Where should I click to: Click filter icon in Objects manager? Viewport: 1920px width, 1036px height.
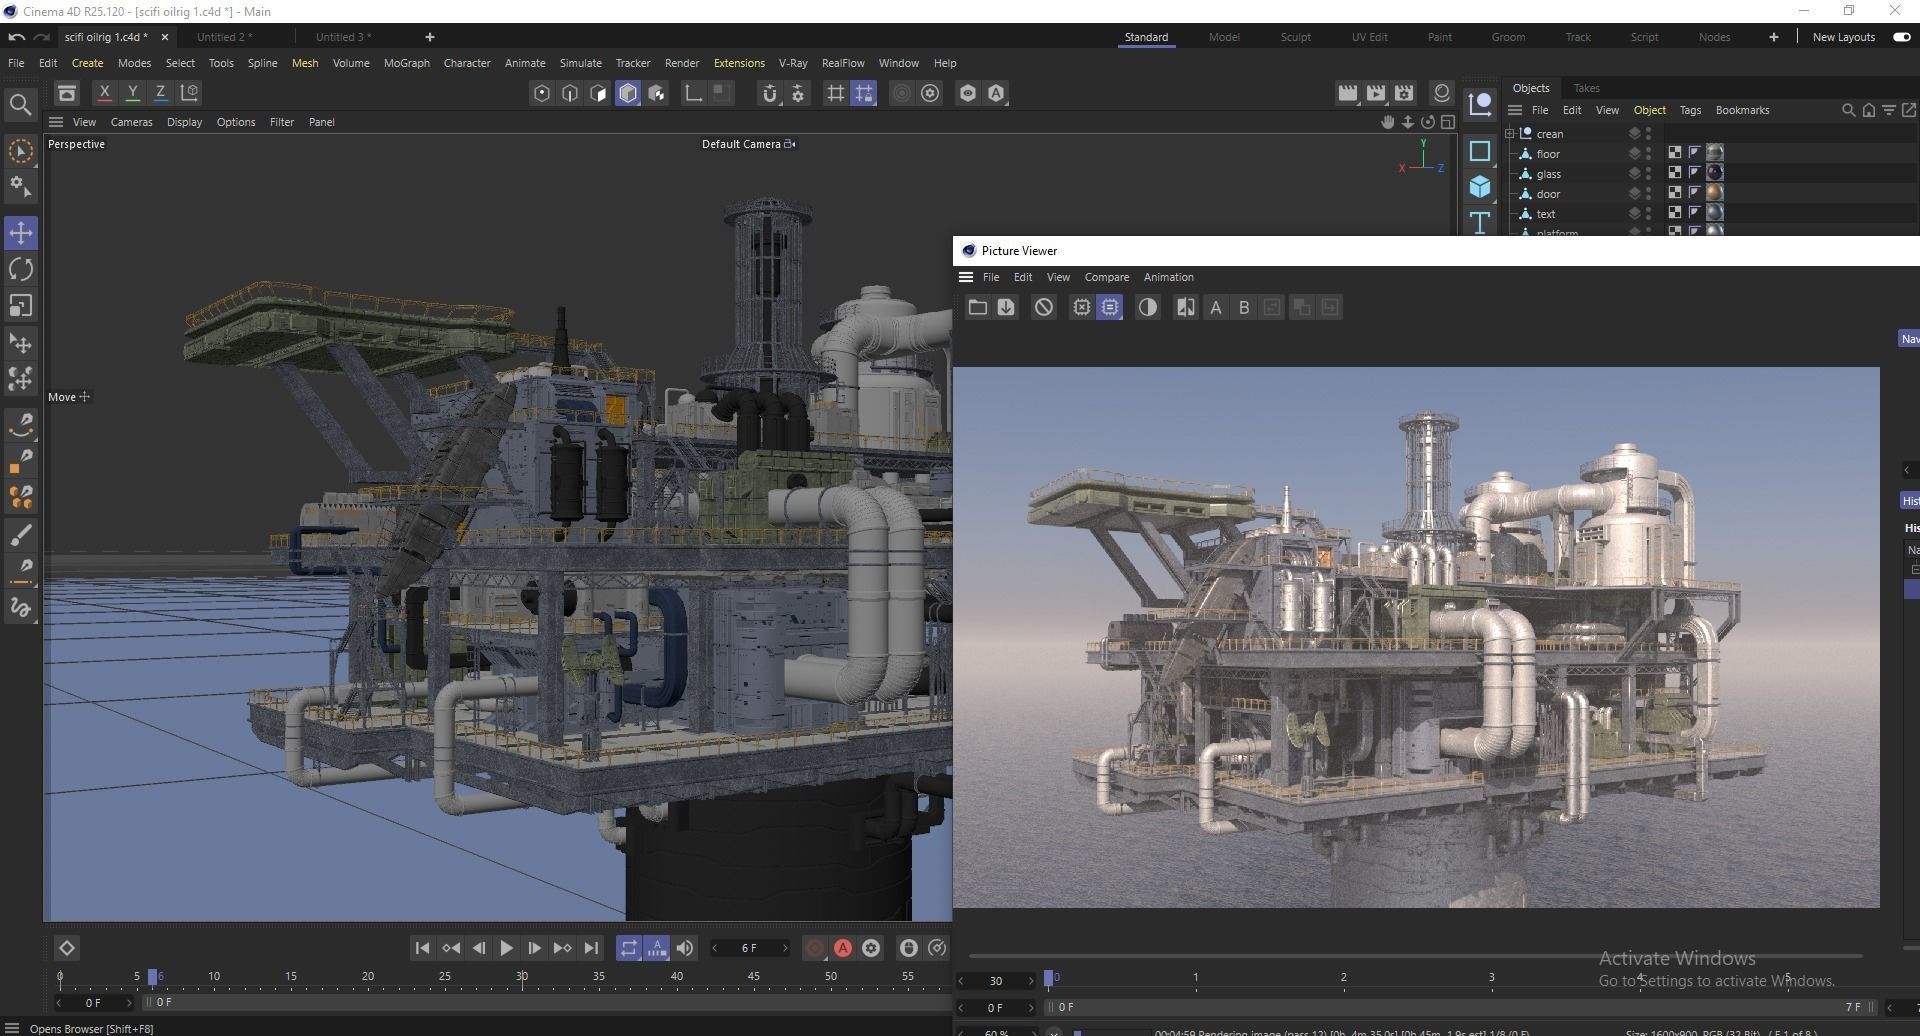pos(1889,110)
